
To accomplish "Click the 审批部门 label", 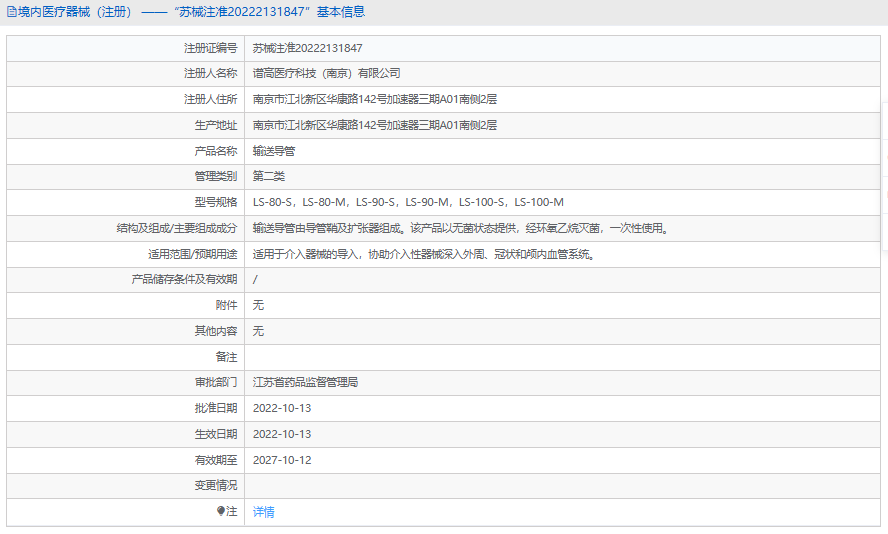I will tap(216, 382).
